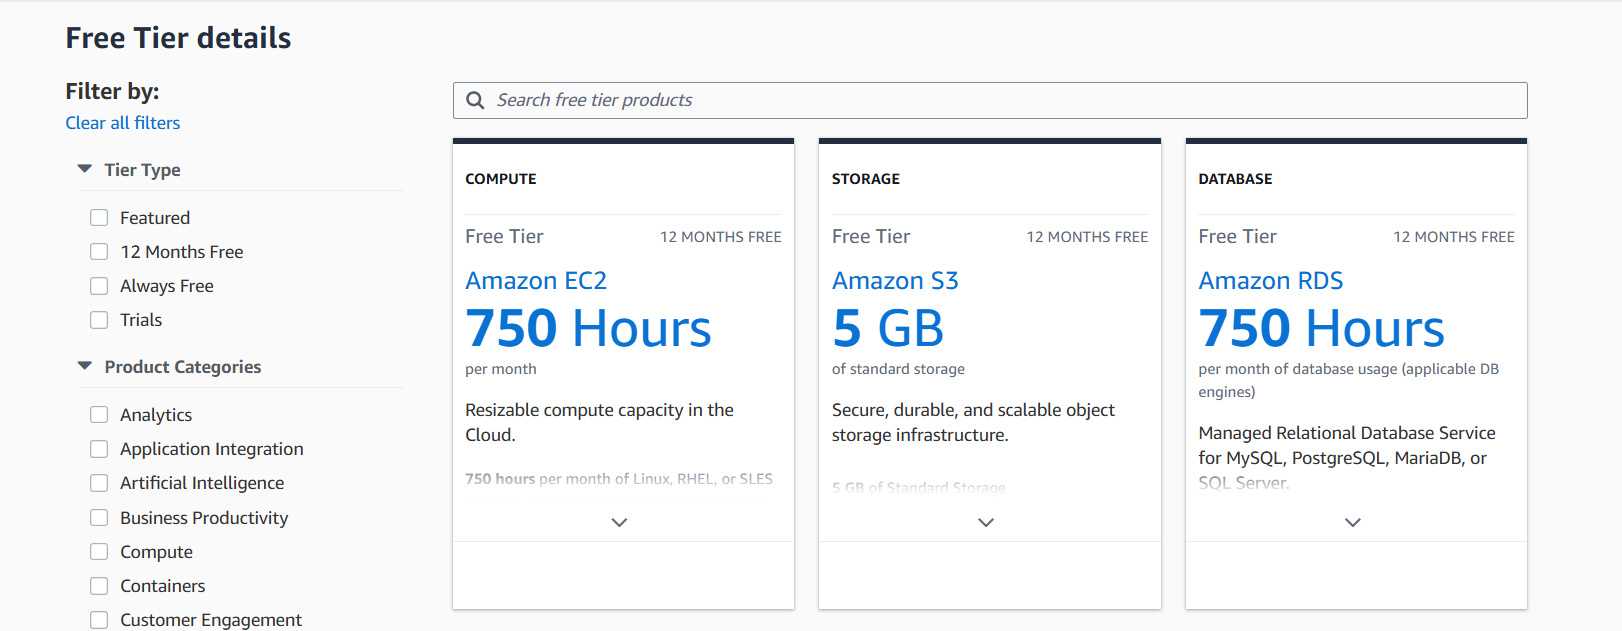Expand the Amazon RDS card details

pos(1353,522)
